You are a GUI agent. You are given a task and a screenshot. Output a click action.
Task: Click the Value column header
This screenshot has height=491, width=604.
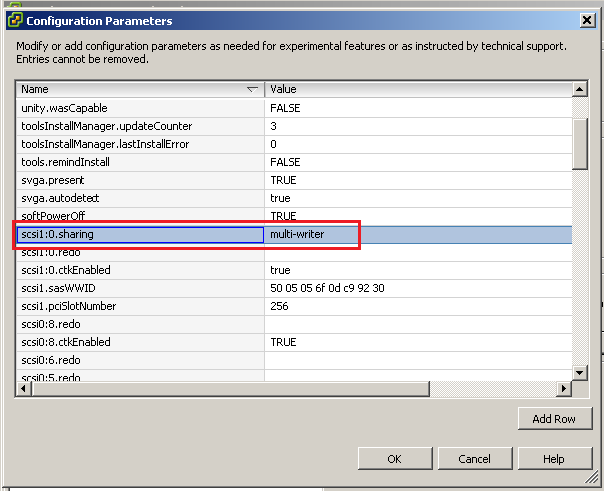(x=417, y=90)
